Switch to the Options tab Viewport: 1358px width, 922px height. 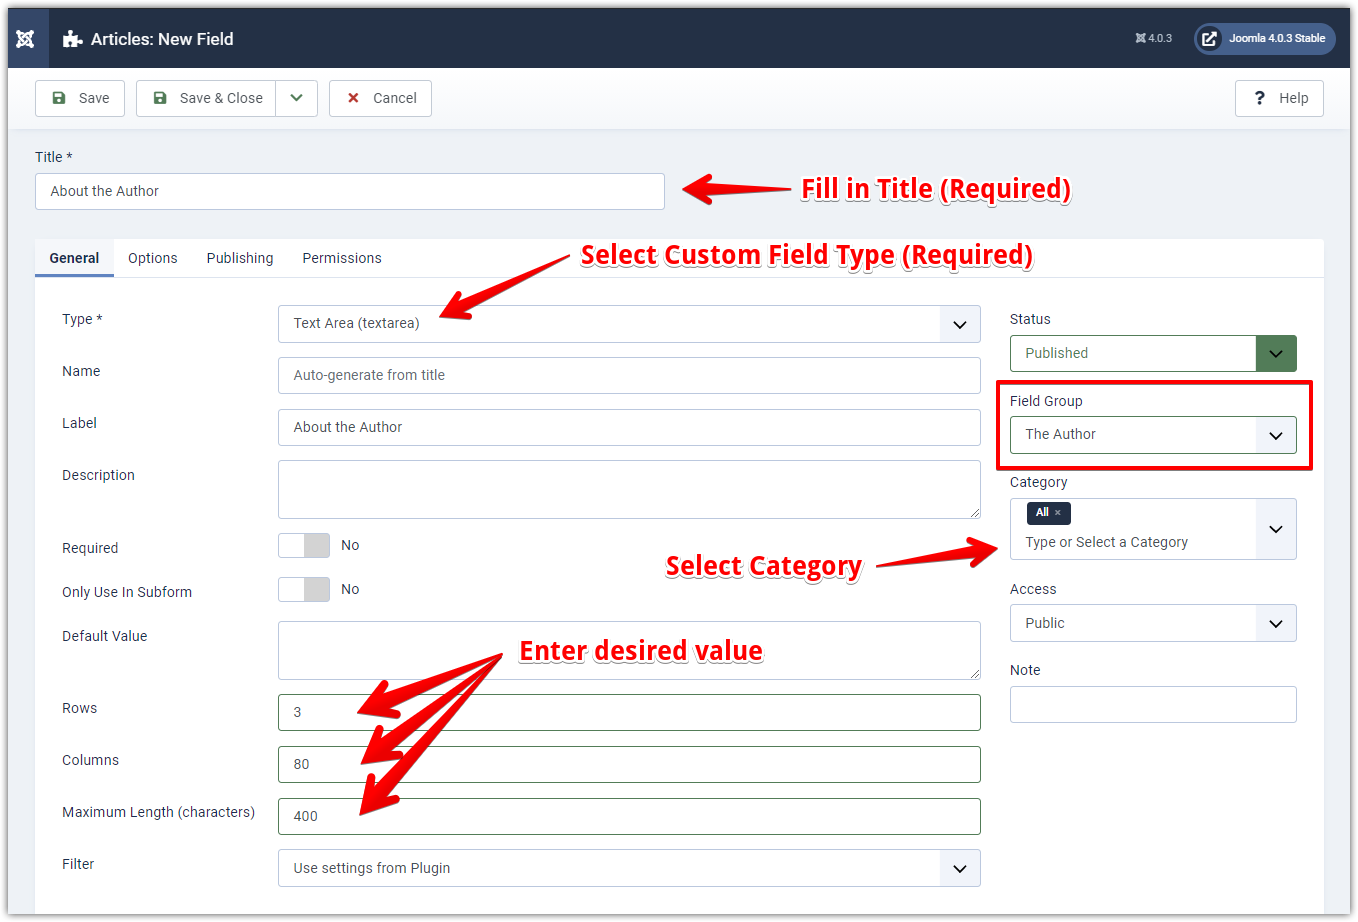pyautogui.click(x=152, y=258)
